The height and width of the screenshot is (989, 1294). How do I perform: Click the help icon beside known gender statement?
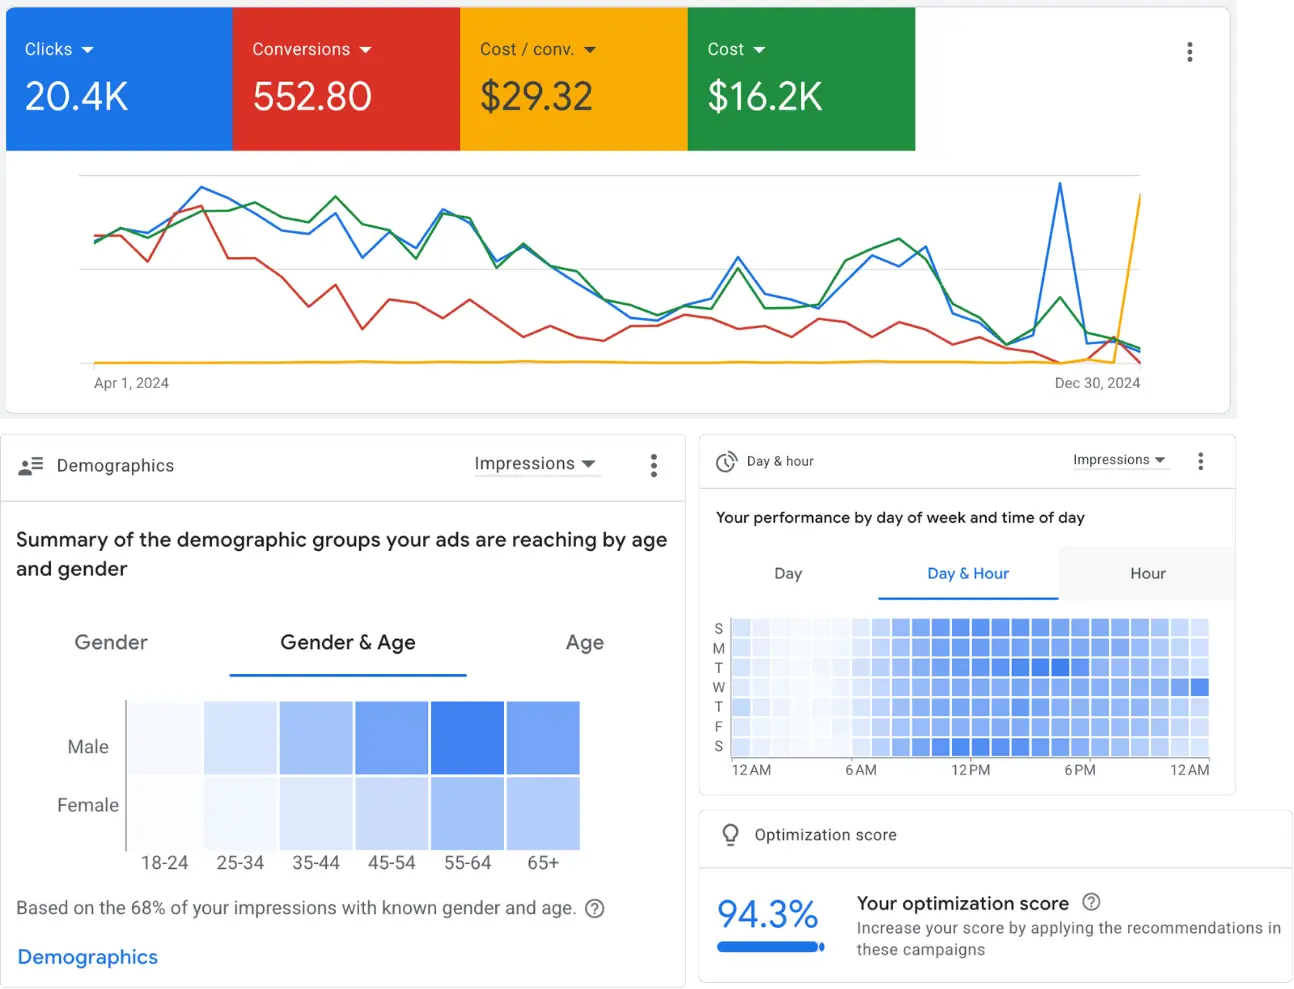[594, 908]
